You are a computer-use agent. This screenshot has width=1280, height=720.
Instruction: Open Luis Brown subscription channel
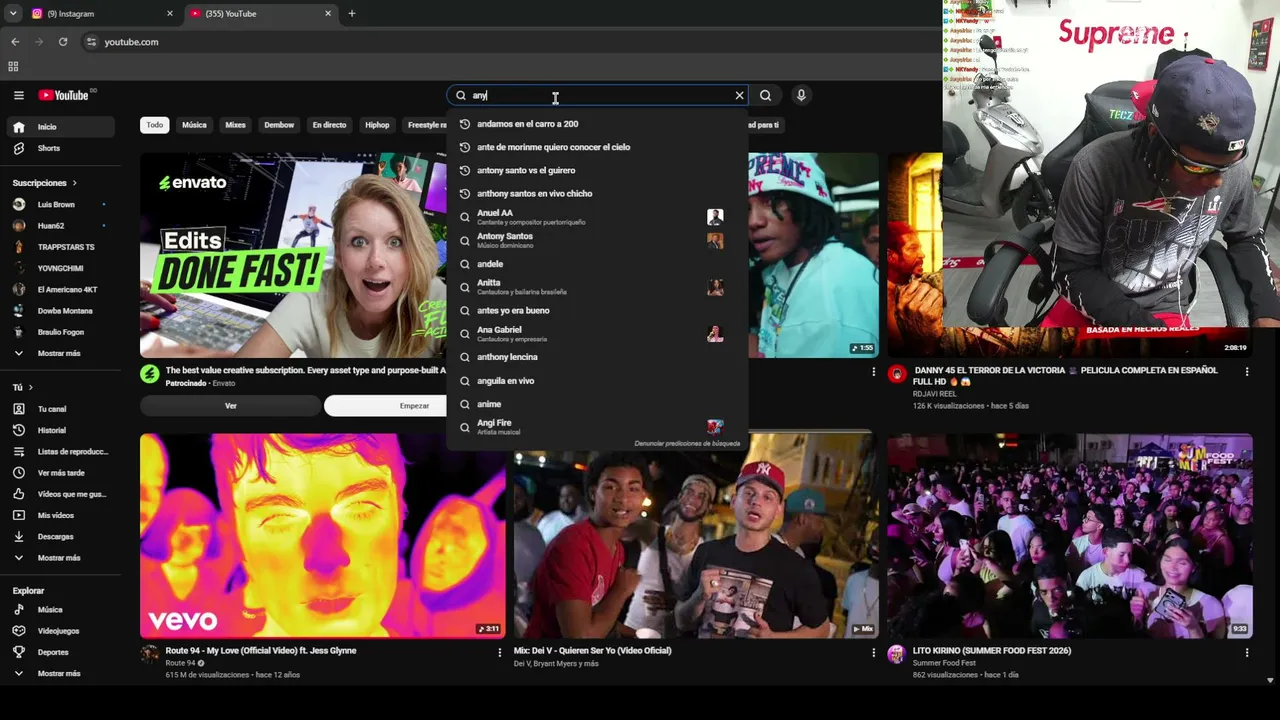pos(62,204)
